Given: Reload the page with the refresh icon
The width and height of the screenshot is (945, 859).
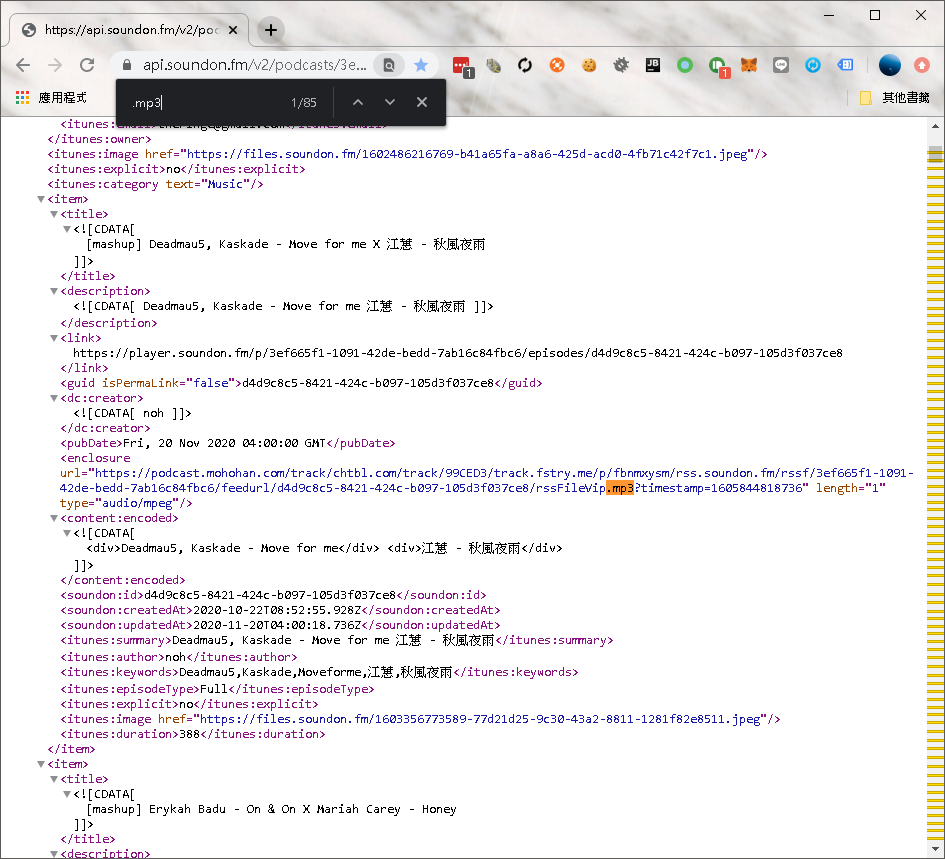Looking at the screenshot, I should (x=87, y=65).
